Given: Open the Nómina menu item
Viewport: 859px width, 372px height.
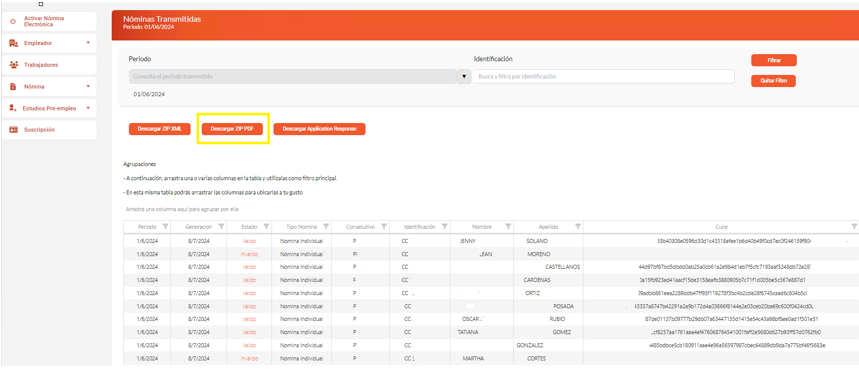Looking at the screenshot, I should pyautogui.click(x=49, y=87).
